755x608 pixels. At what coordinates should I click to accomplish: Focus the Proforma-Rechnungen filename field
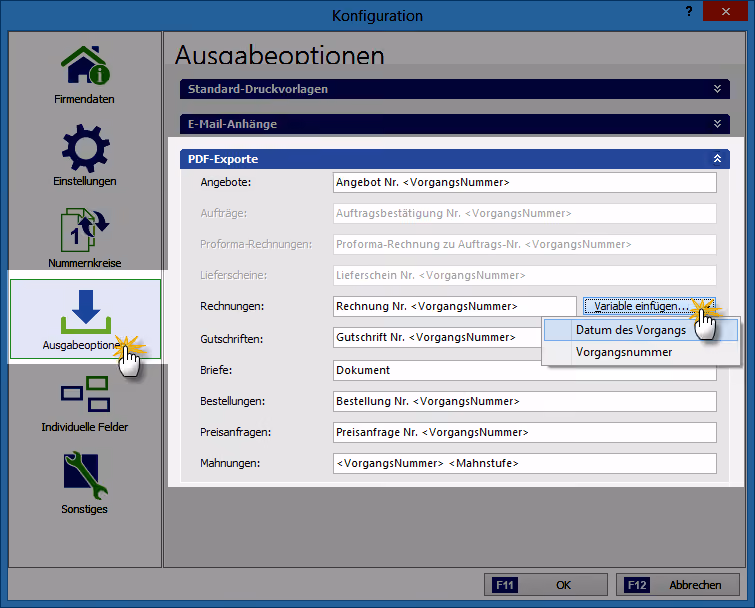click(524, 245)
